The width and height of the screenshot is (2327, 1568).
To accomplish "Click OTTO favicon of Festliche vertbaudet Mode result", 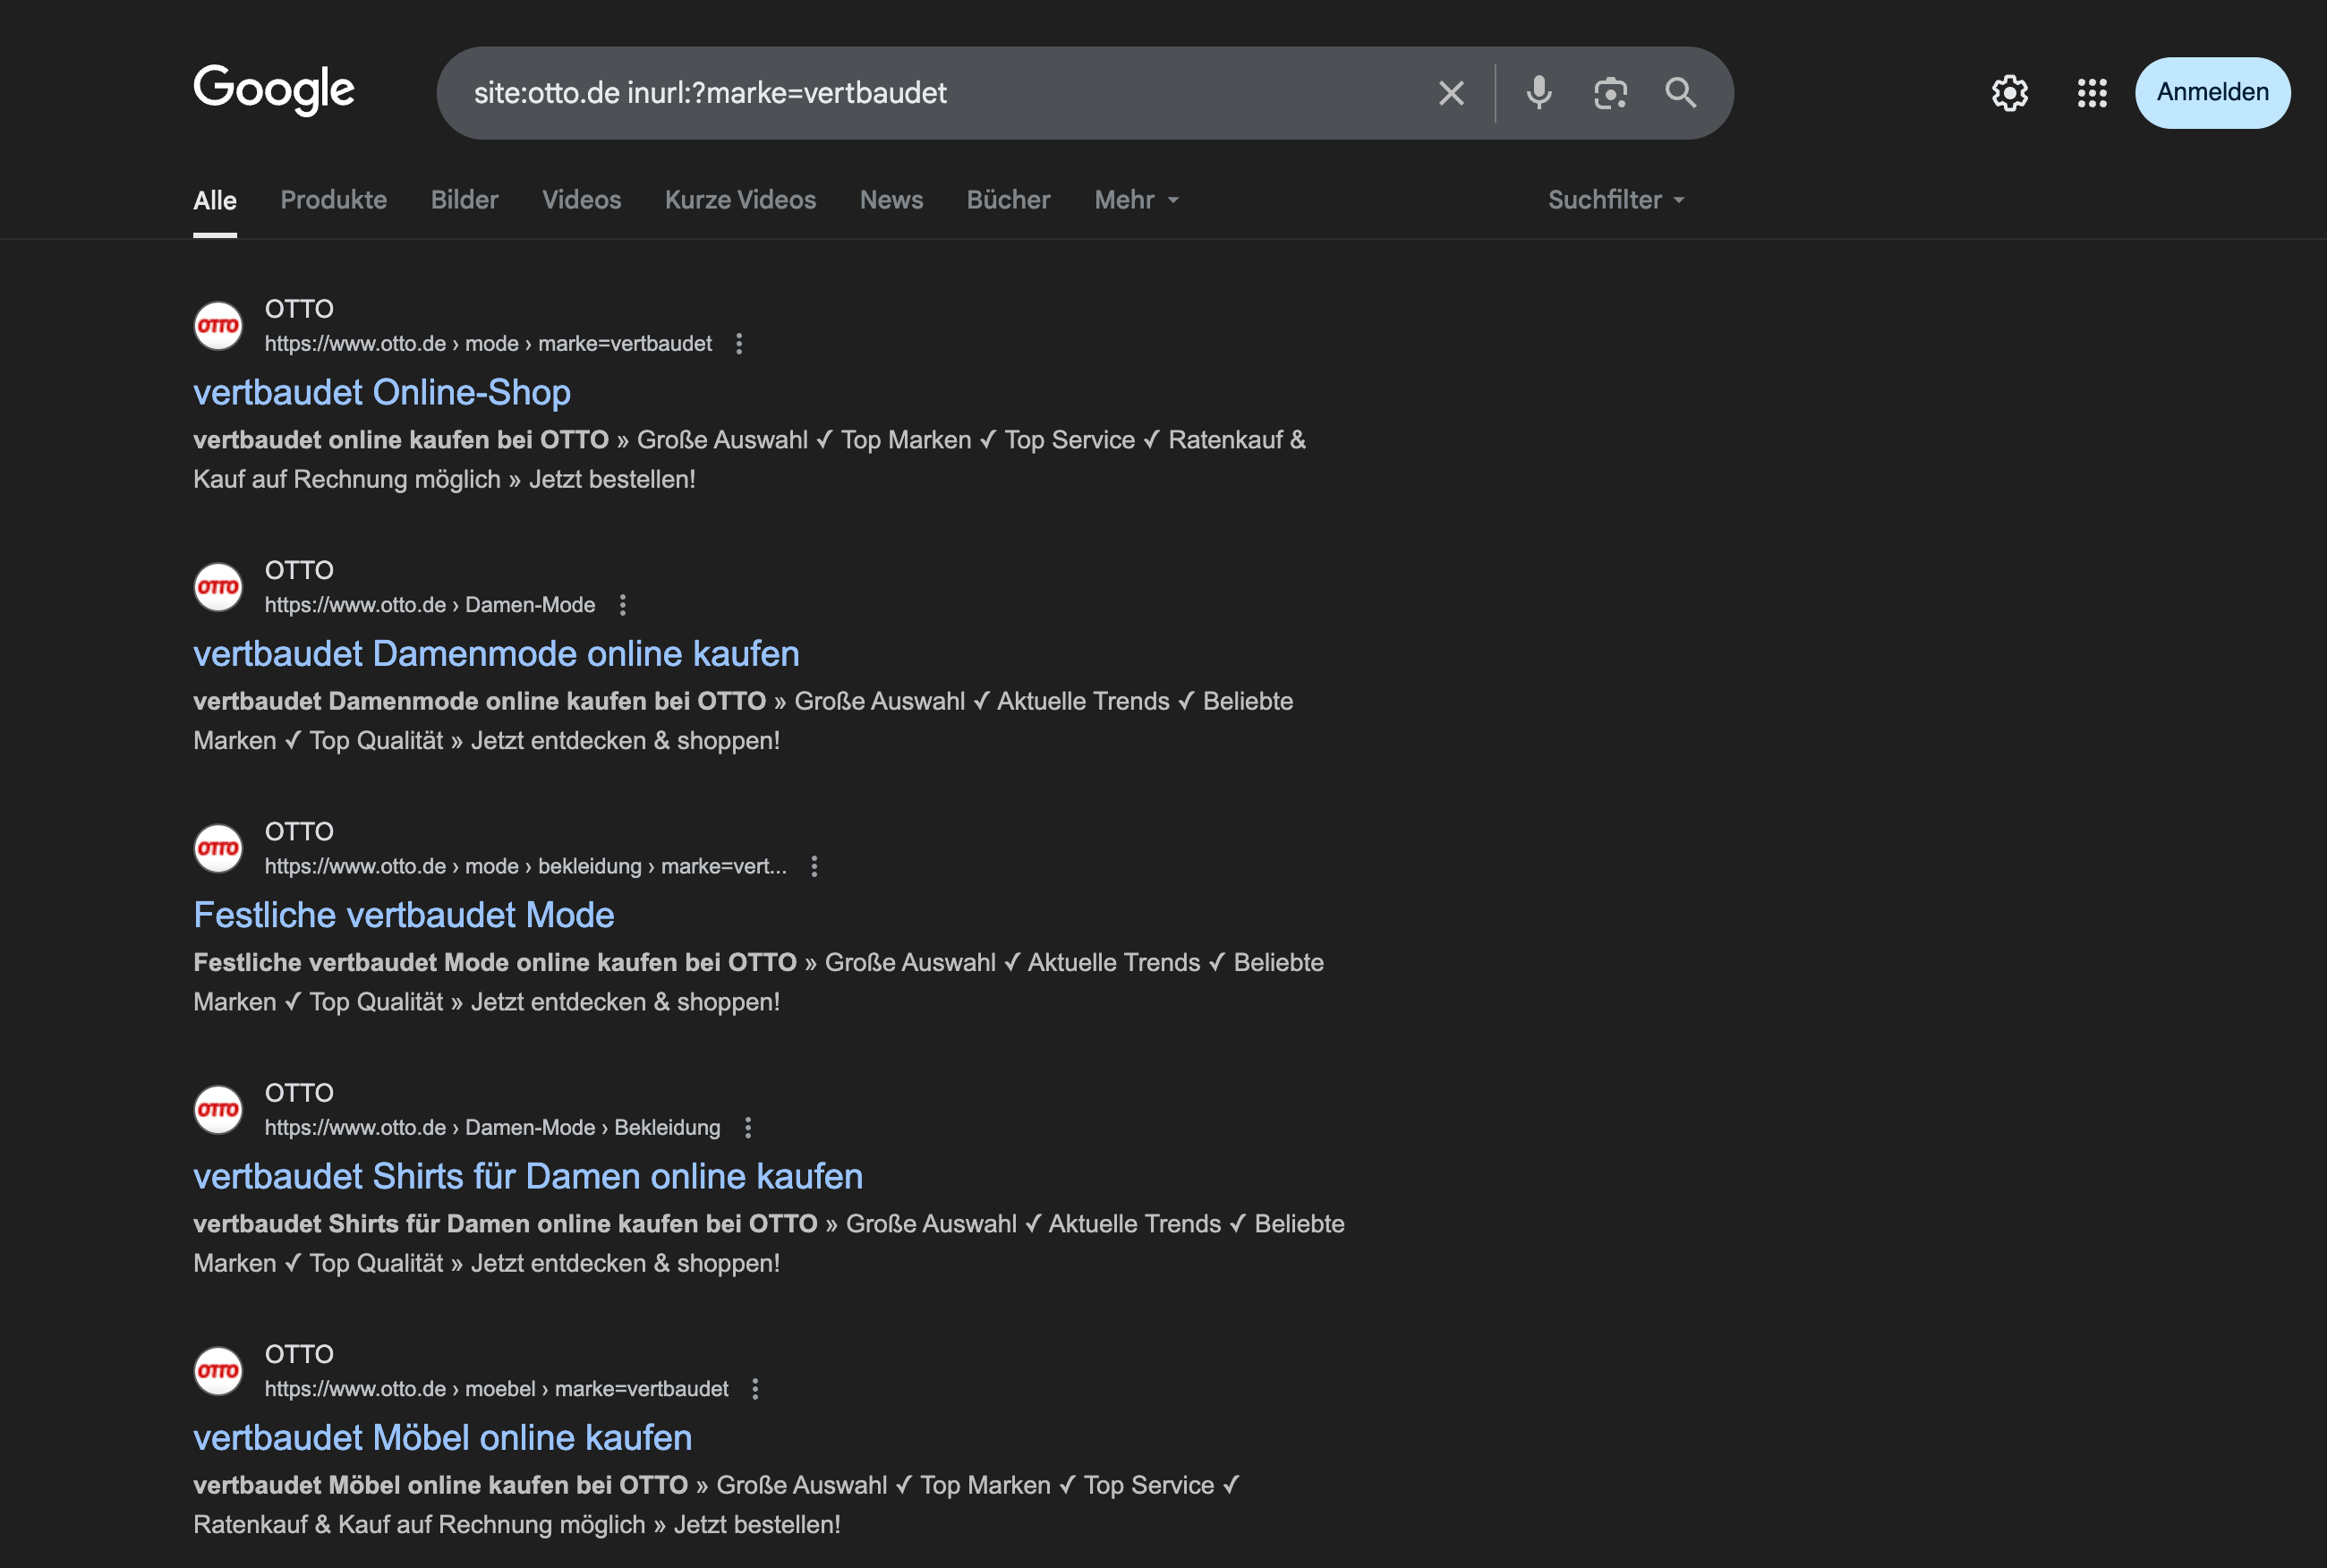I will (x=218, y=848).
